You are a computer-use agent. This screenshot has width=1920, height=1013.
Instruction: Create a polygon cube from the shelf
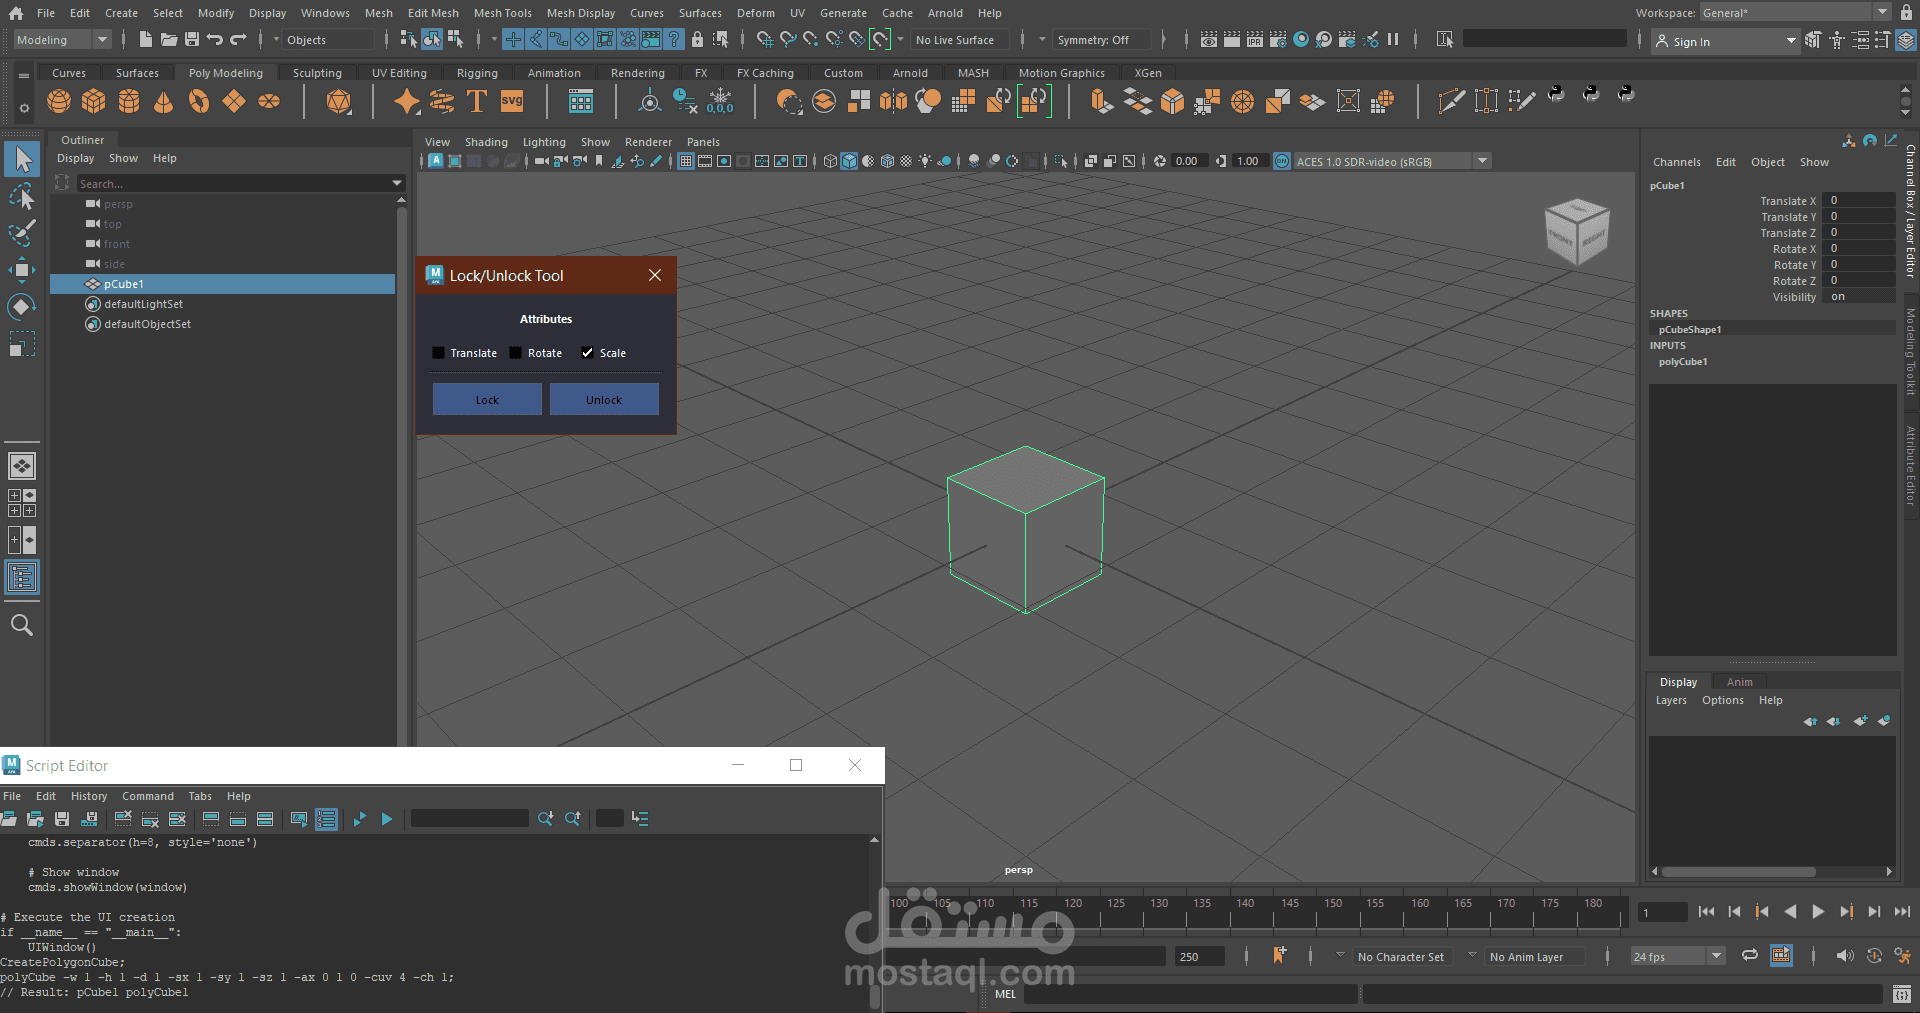point(94,102)
